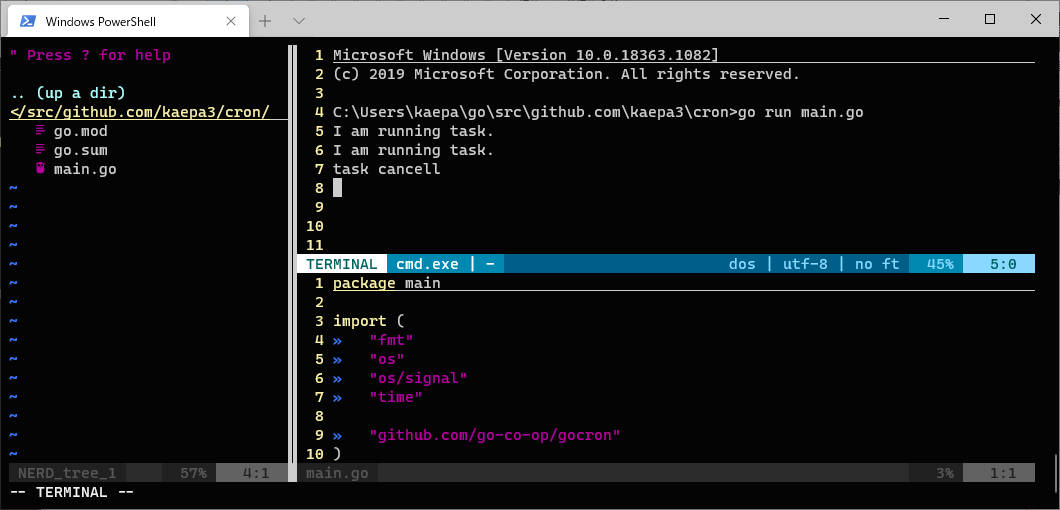This screenshot has height=510, width=1060.
Task: Open a new terminal tab
Action: click(265, 21)
